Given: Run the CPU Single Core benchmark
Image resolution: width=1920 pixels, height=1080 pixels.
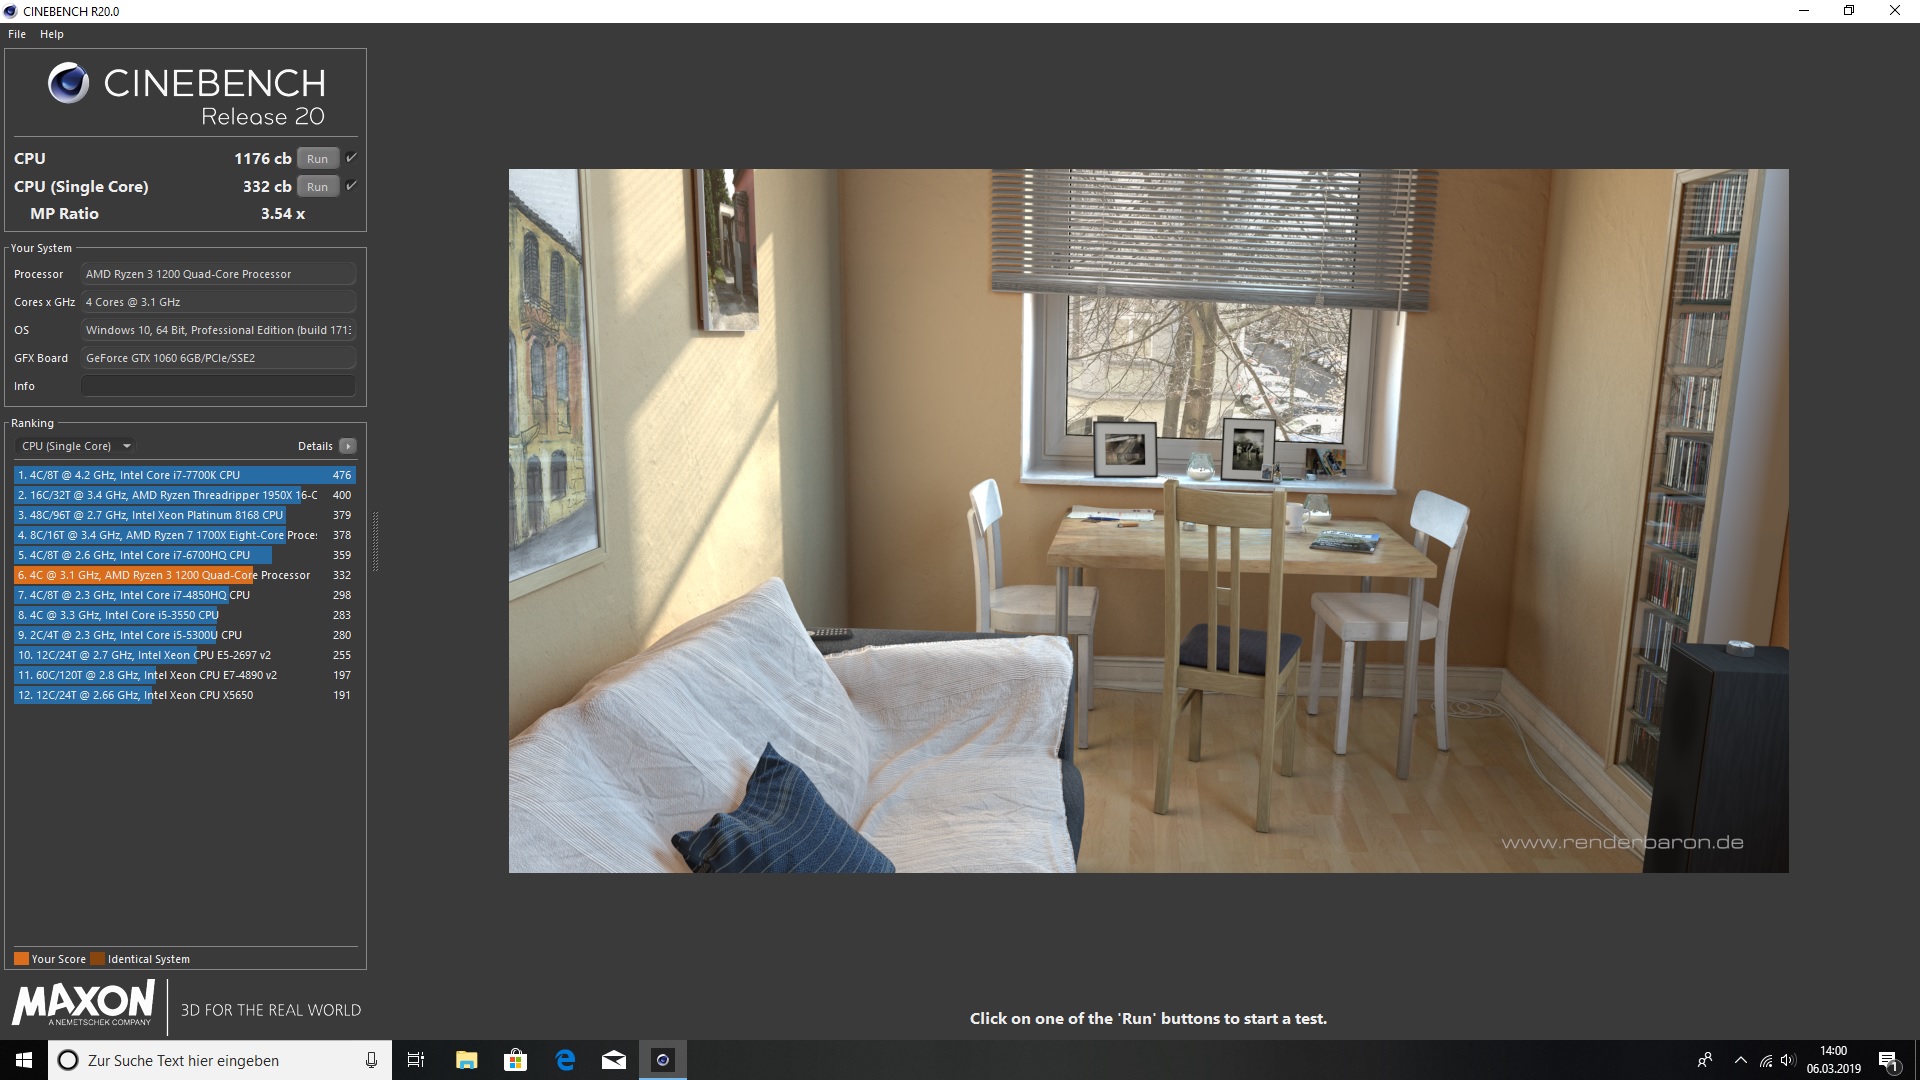Looking at the screenshot, I should click(x=317, y=187).
